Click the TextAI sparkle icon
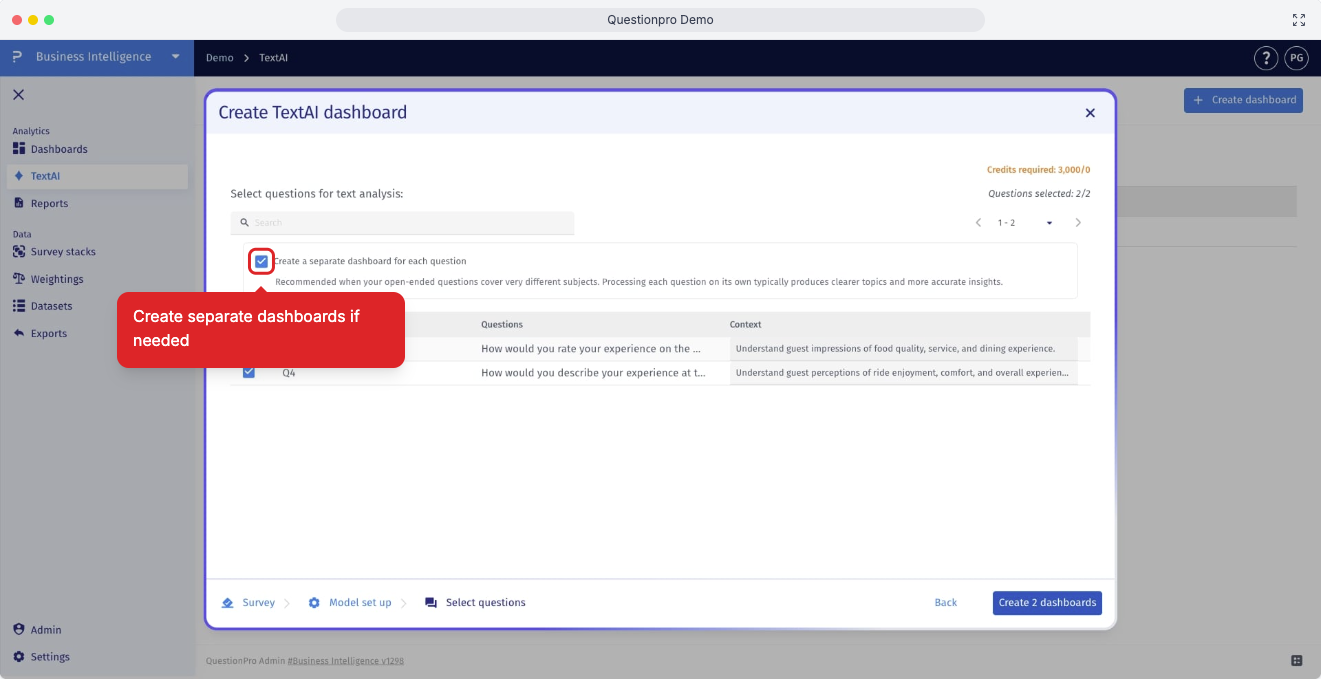 point(19,176)
